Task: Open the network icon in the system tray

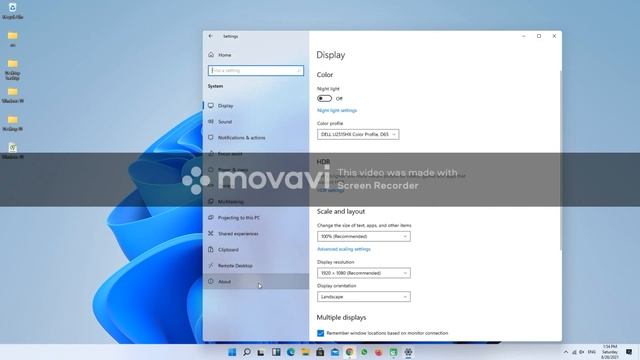Action: click(x=574, y=352)
